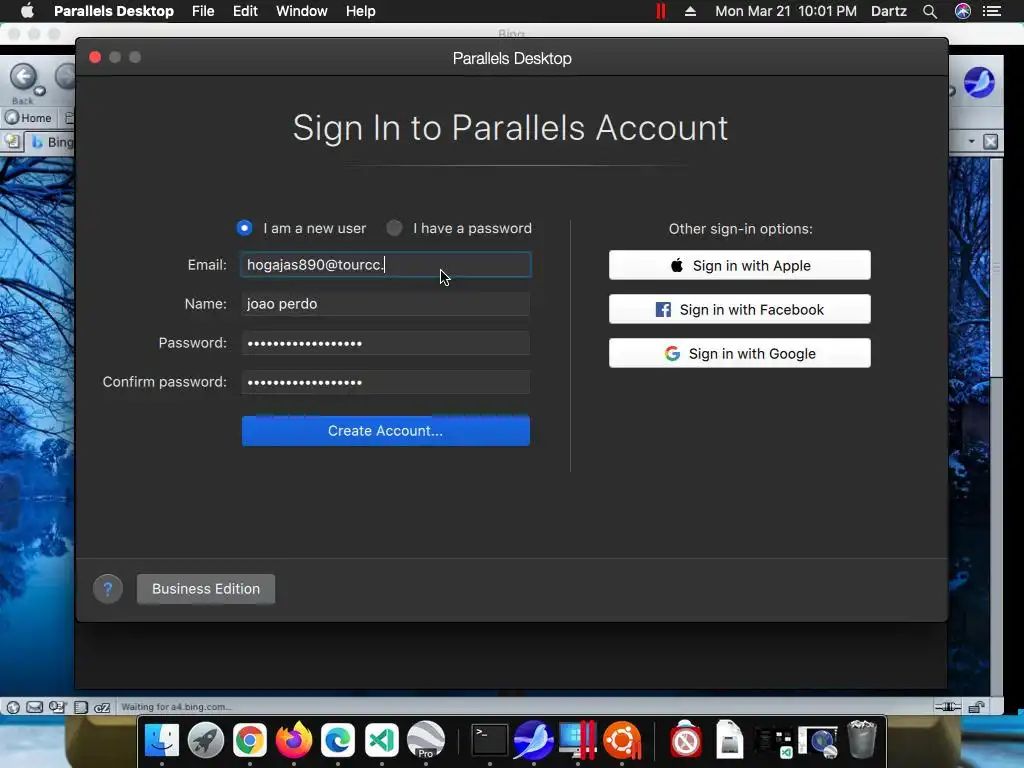
Task: Open the Edit menu
Action: click(x=245, y=11)
